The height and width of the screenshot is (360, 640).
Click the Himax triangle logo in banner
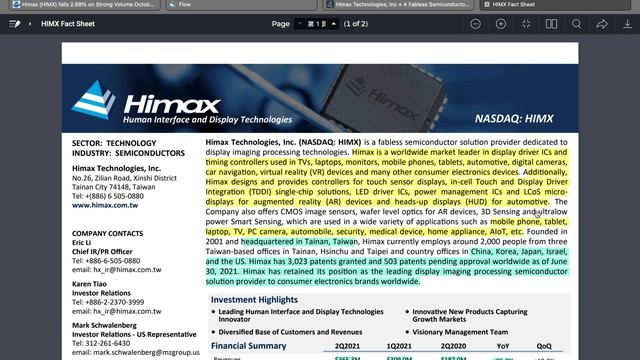[x=93, y=100]
